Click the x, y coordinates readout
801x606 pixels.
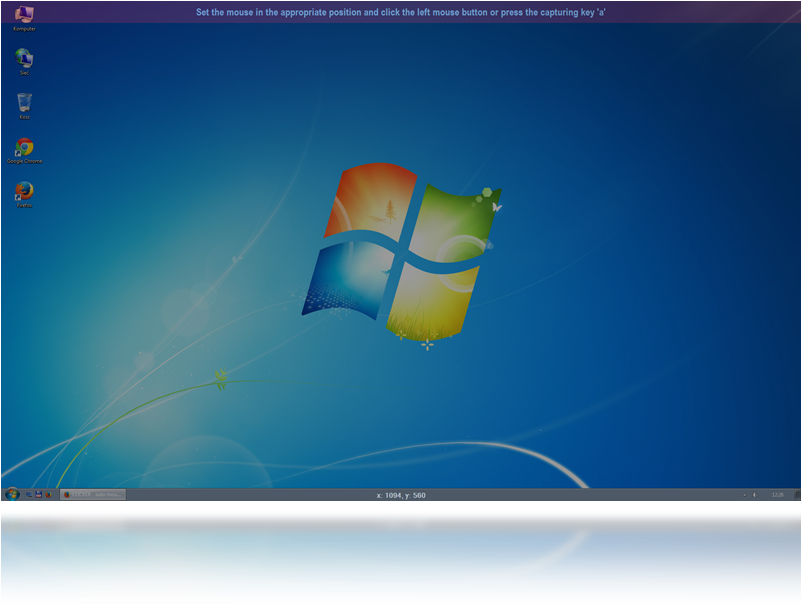tap(401, 495)
